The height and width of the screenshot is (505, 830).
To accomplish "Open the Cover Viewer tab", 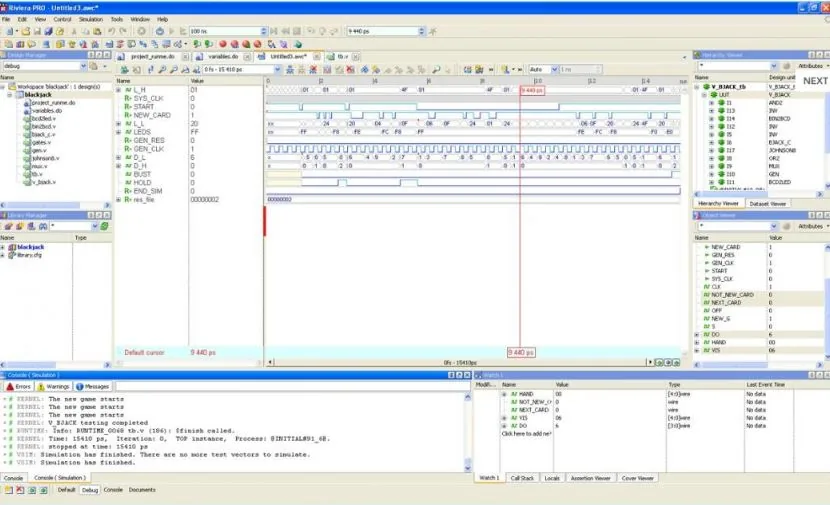I will click(637, 478).
